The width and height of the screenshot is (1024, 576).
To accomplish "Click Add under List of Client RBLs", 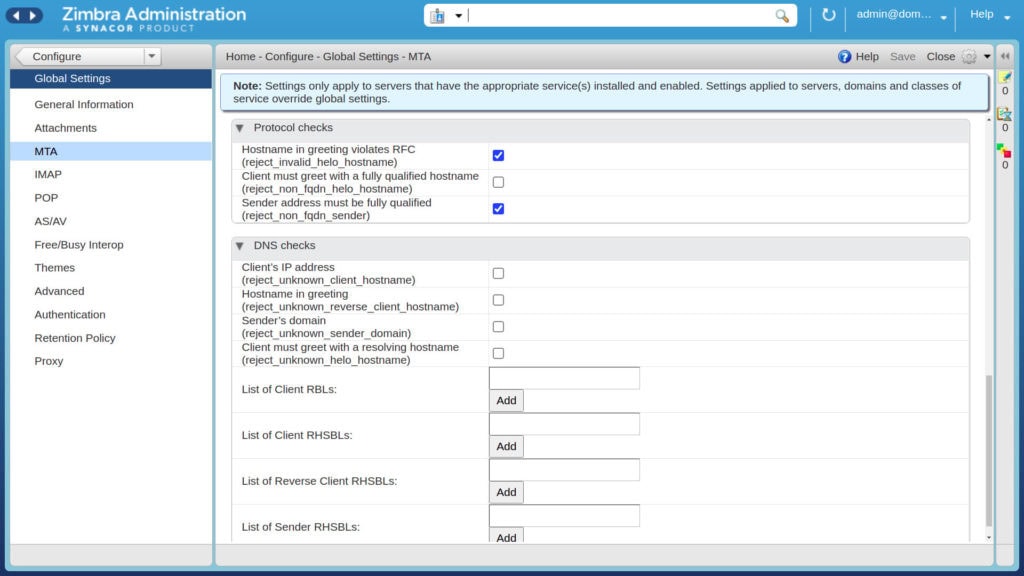I will (x=506, y=400).
